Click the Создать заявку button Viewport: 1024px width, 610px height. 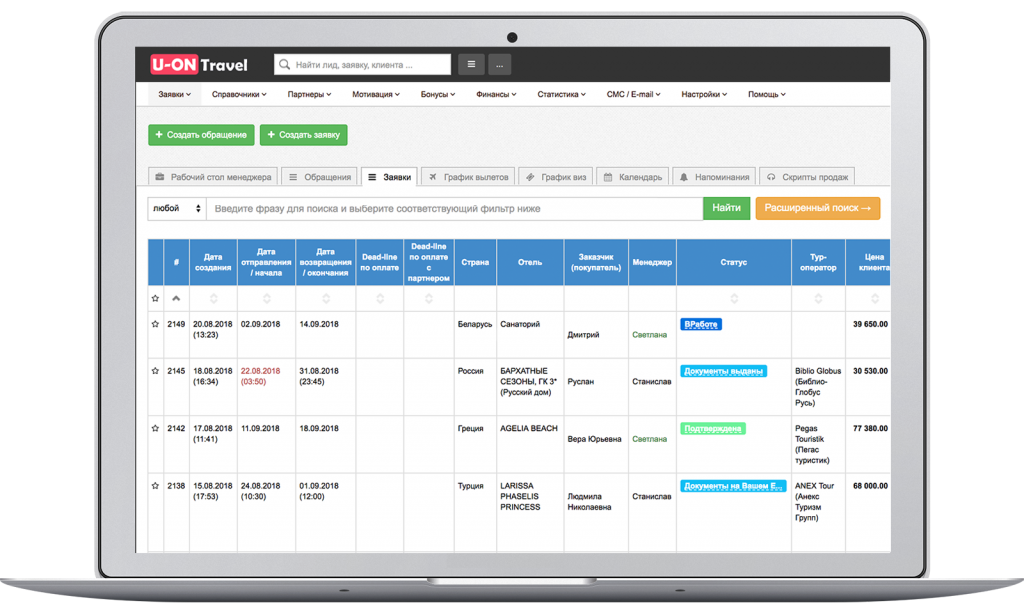(x=304, y=135)
